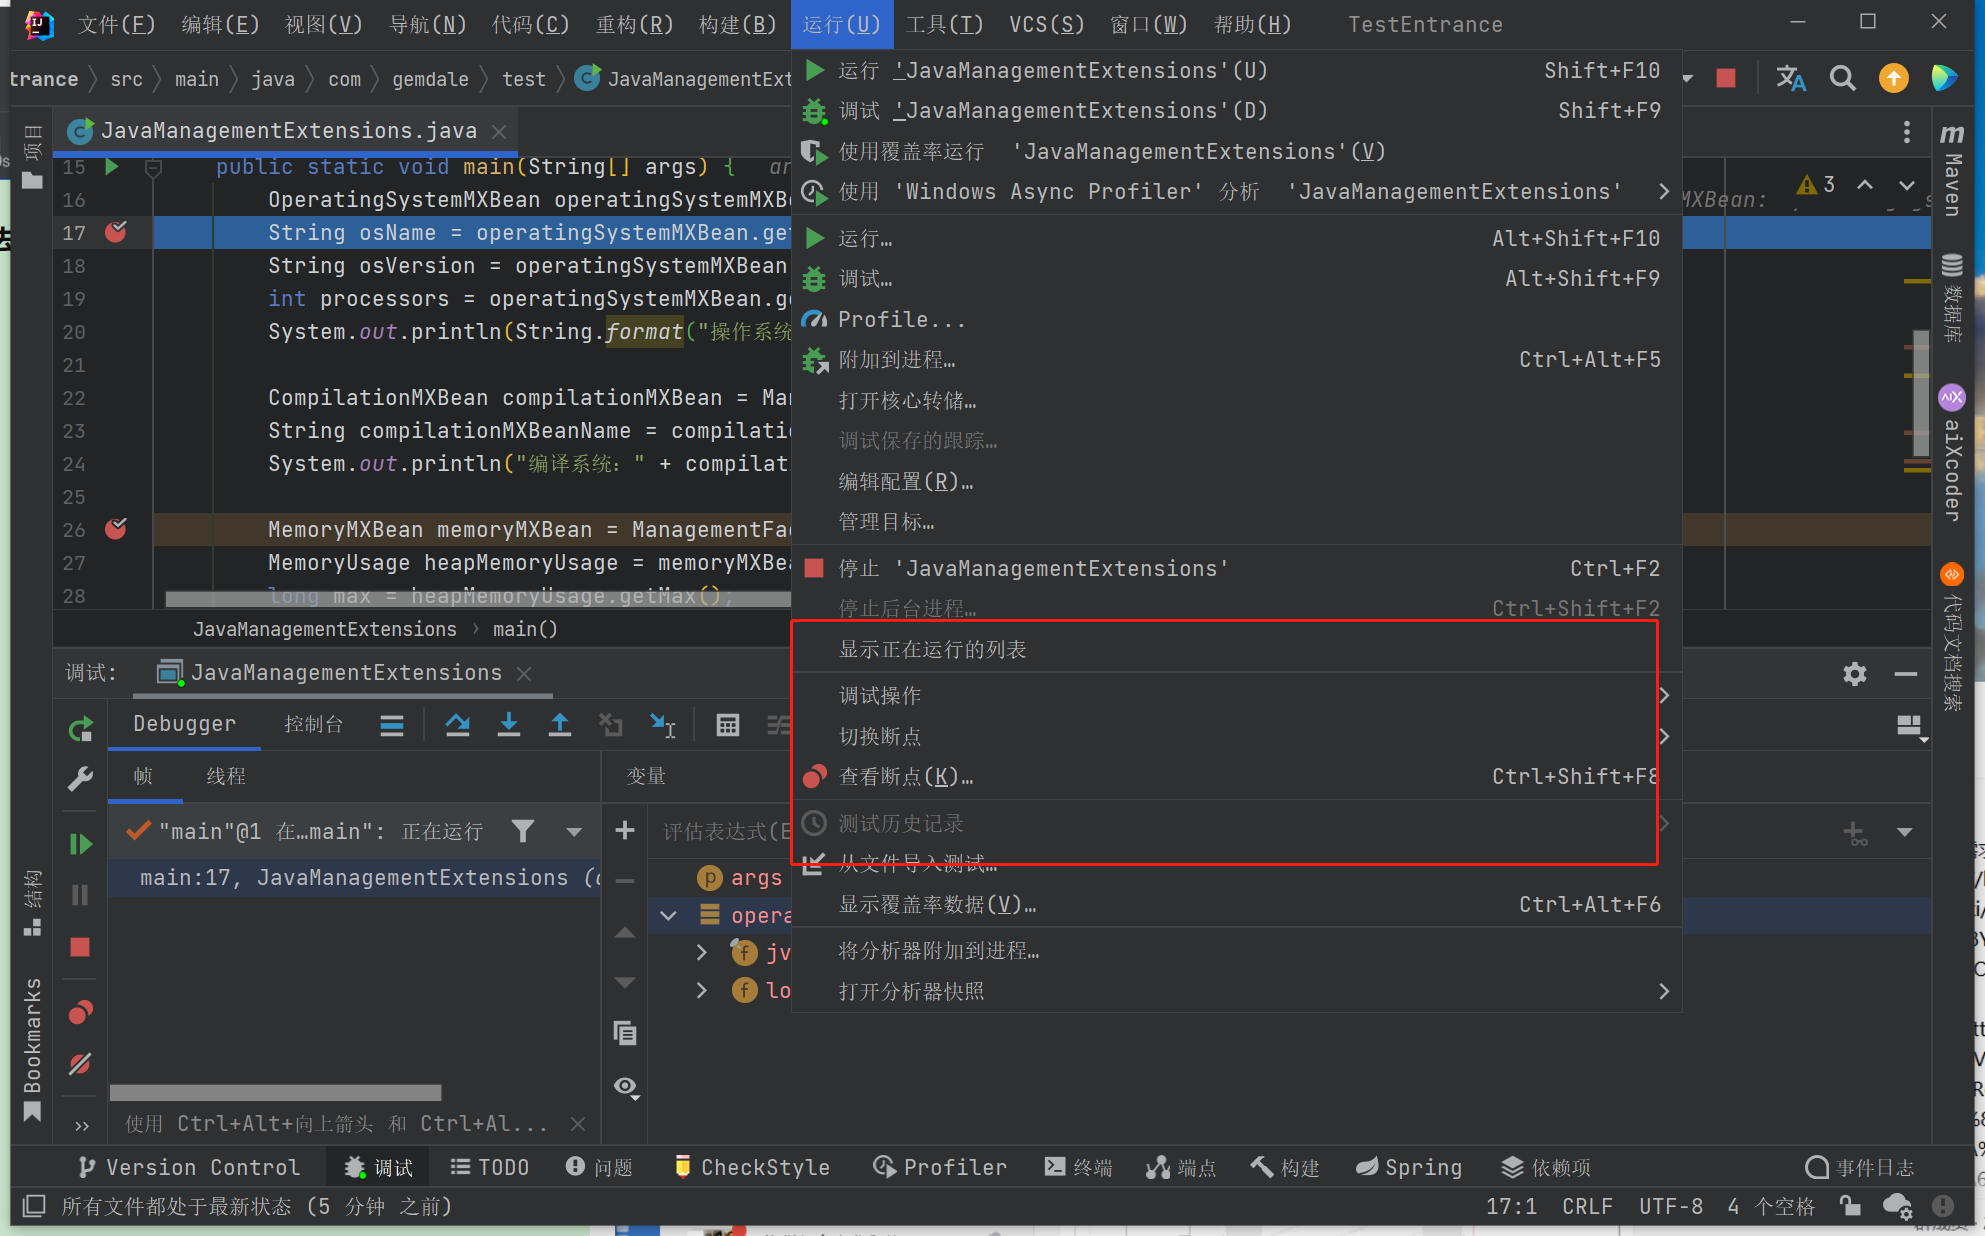Click the Step Out debugger icon
This screenshot has width=1985, height=1236.
pos(560,725)
